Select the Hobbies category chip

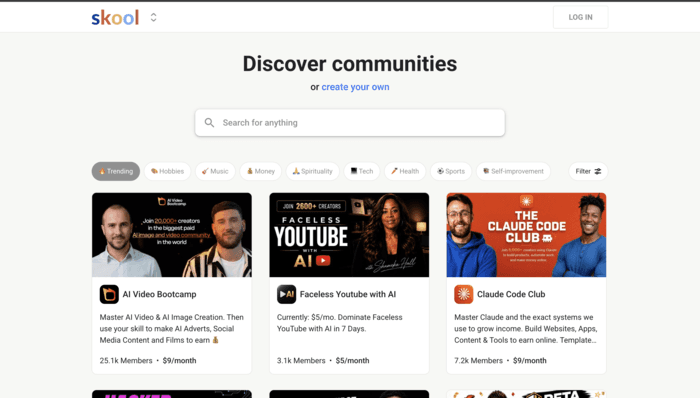(167, 171)
